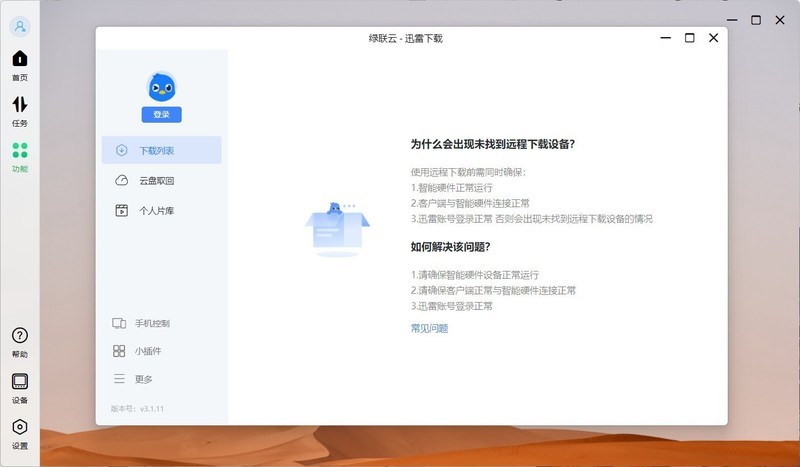Click the empty box illustration
This screenshot has height=467, width=800.
(x=337, y=229)
